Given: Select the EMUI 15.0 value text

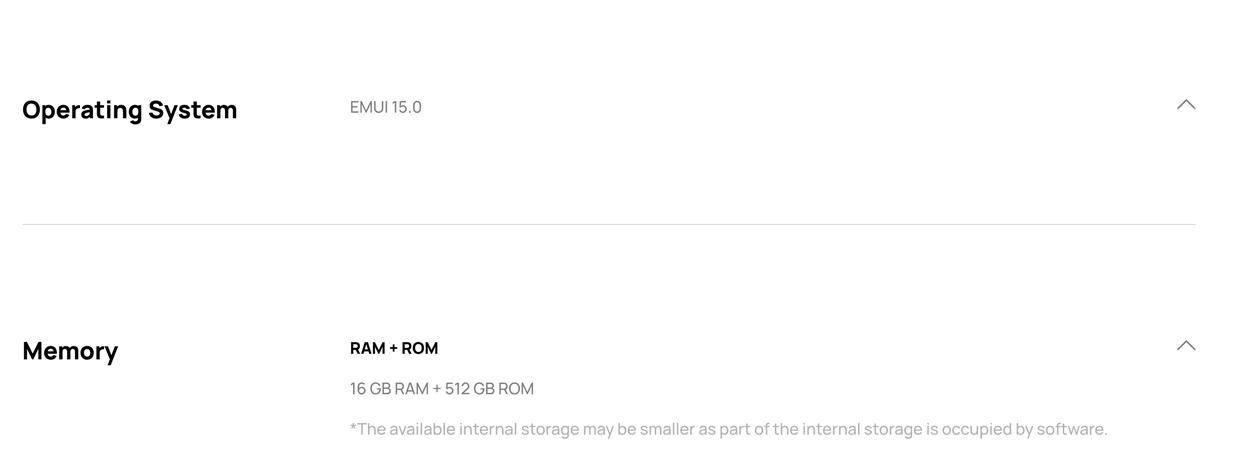Looking at the screenshot, I should pyautogui.click(x=386, y=107).
